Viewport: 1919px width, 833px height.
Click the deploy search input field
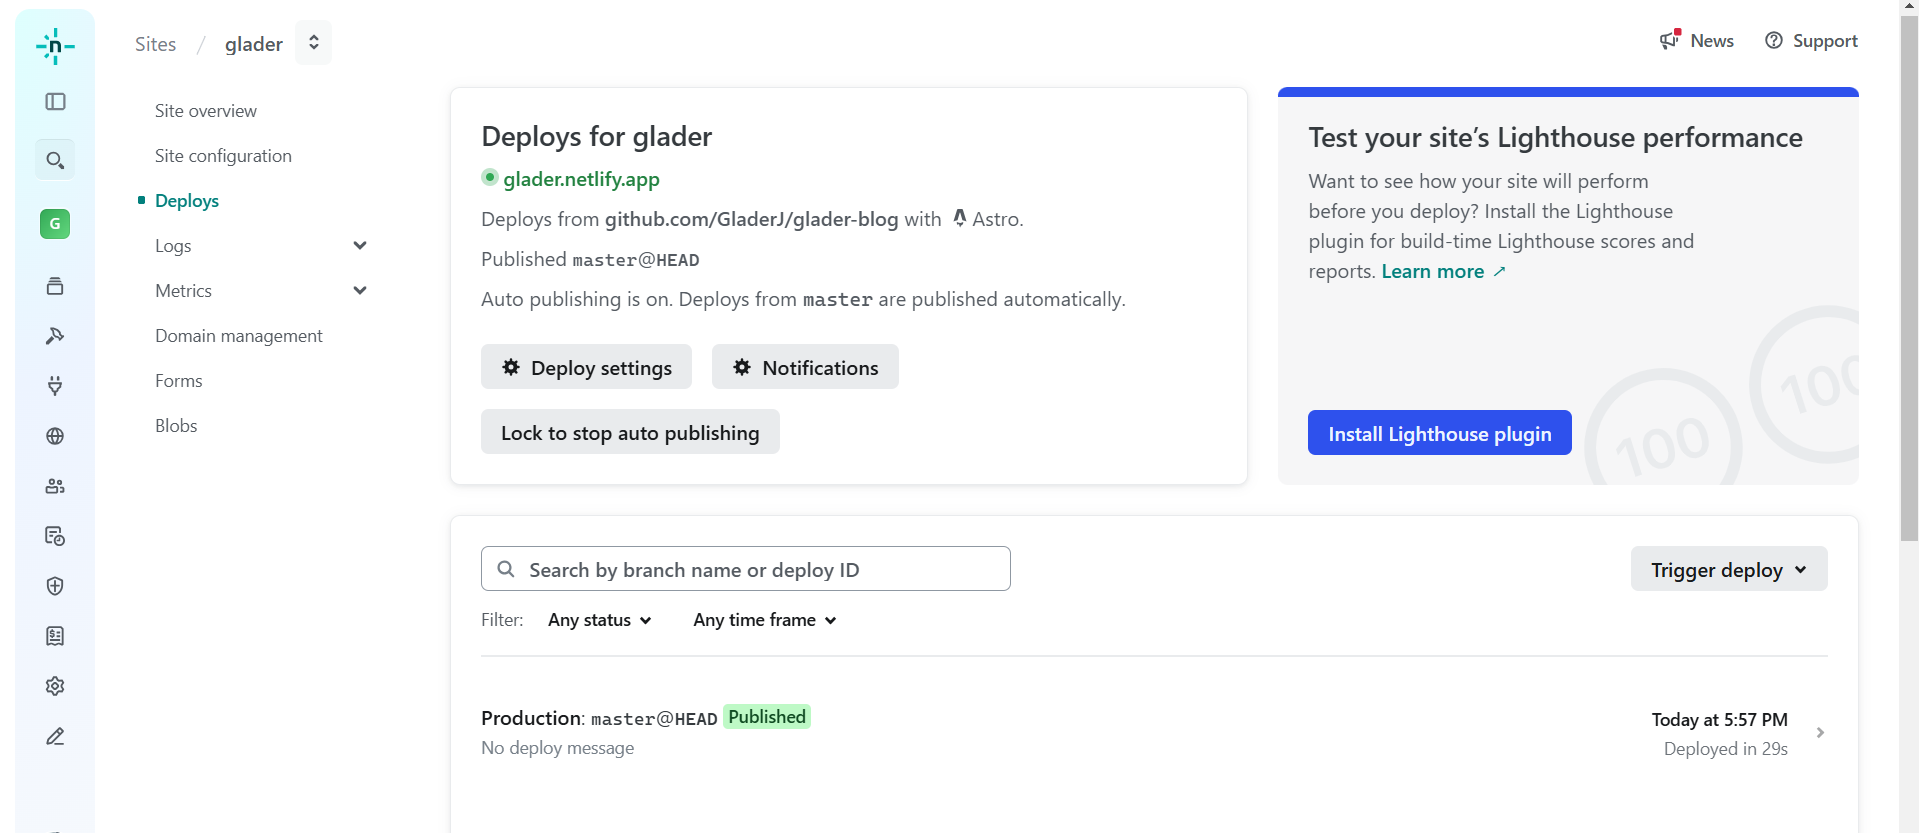coord(745,569)
